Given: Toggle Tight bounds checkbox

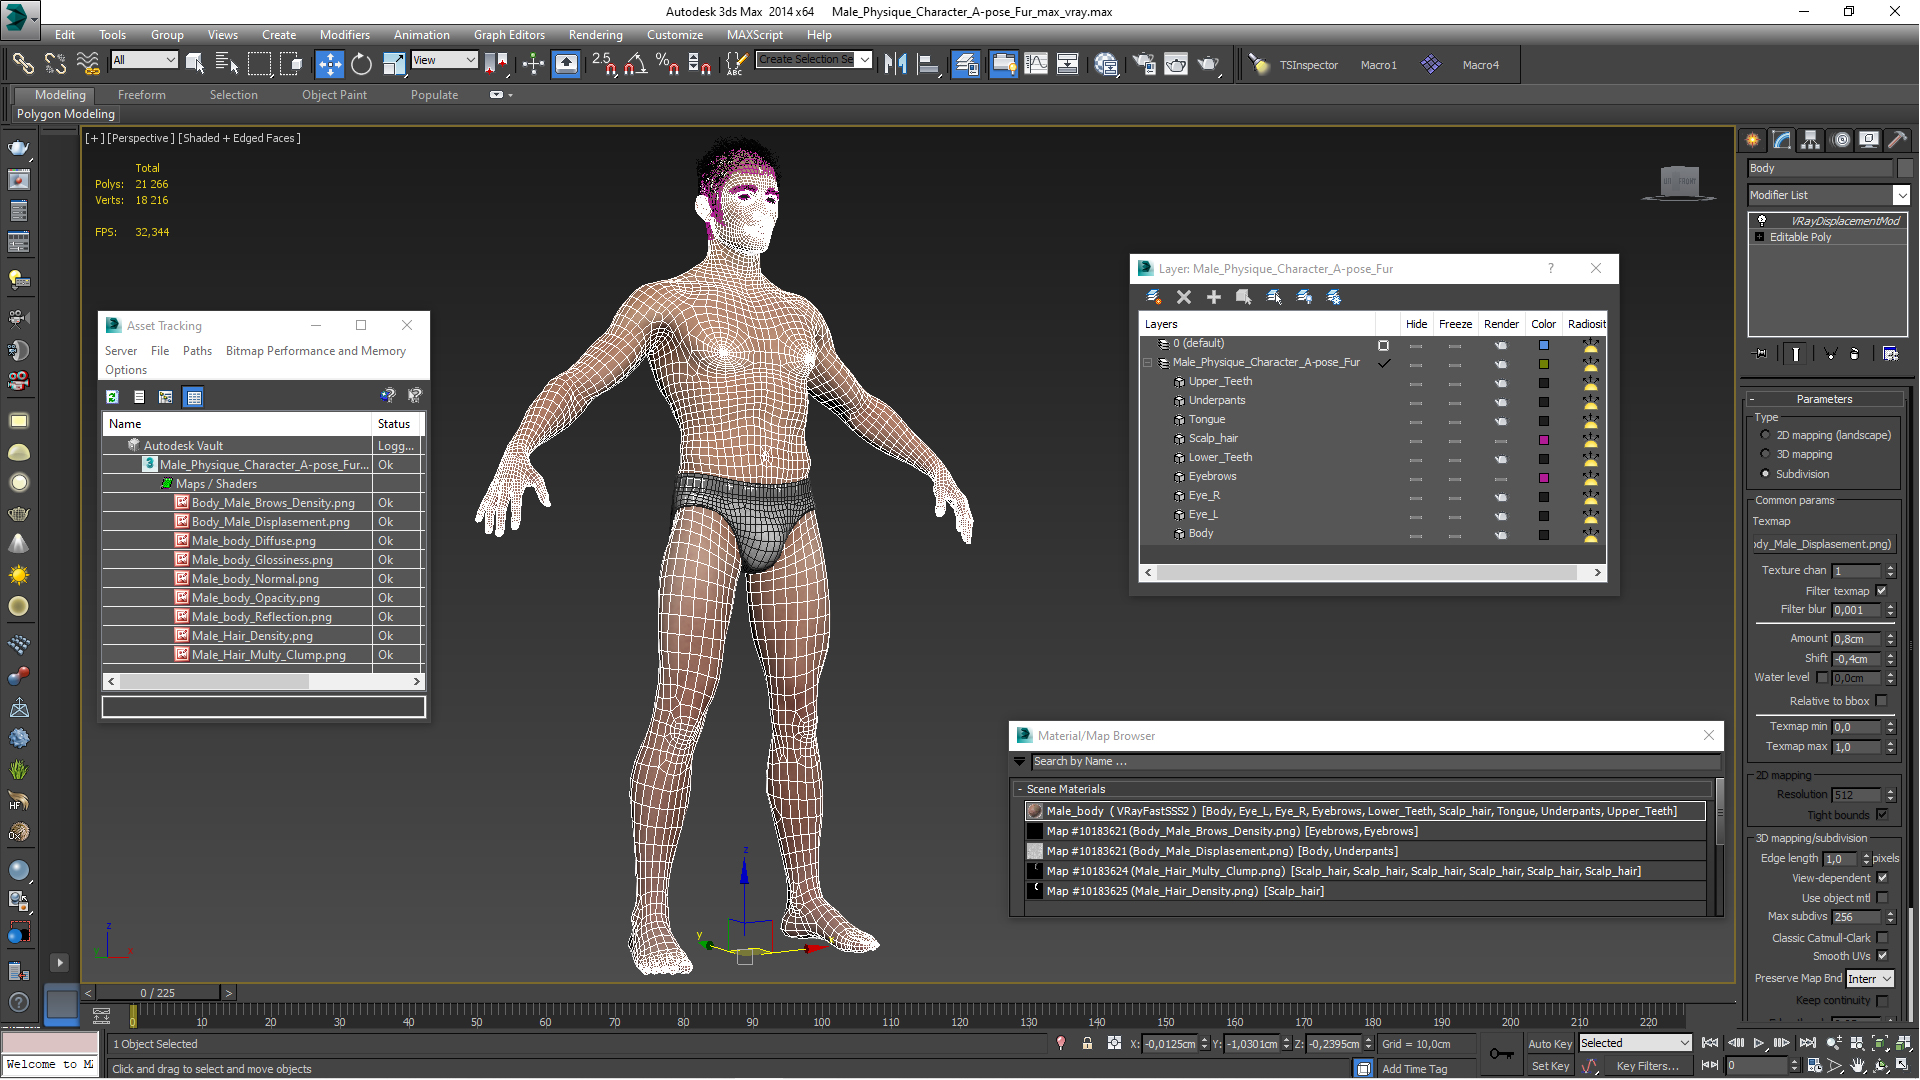Looking at the screenshot, I should (x=1882, y=815).
